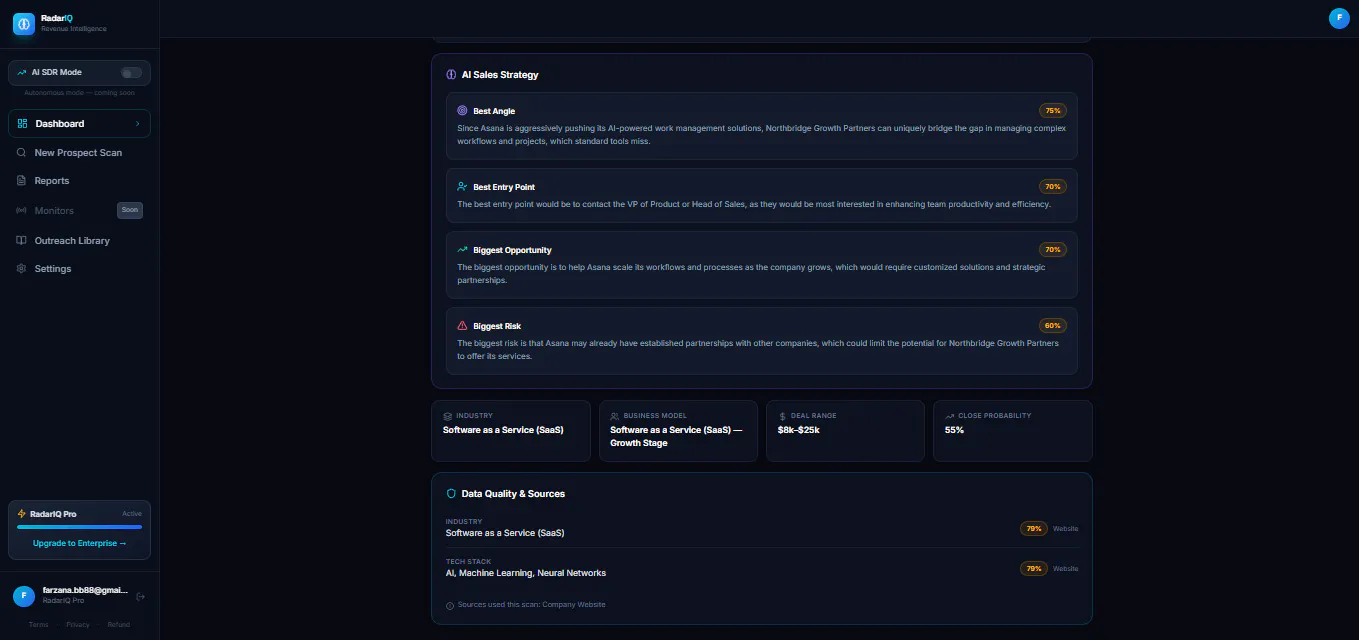Open the Outreach Library
Image resolution: width=1359 pixels, height=640 pixels.
[79, 241]
